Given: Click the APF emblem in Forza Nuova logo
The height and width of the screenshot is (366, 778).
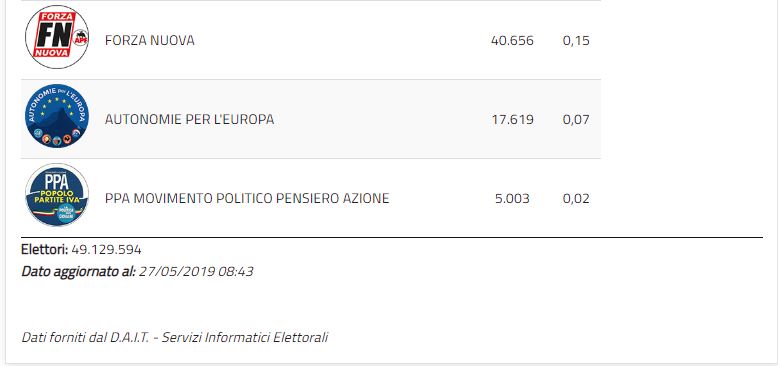Looking at the screenshot, I should [80, 39].
